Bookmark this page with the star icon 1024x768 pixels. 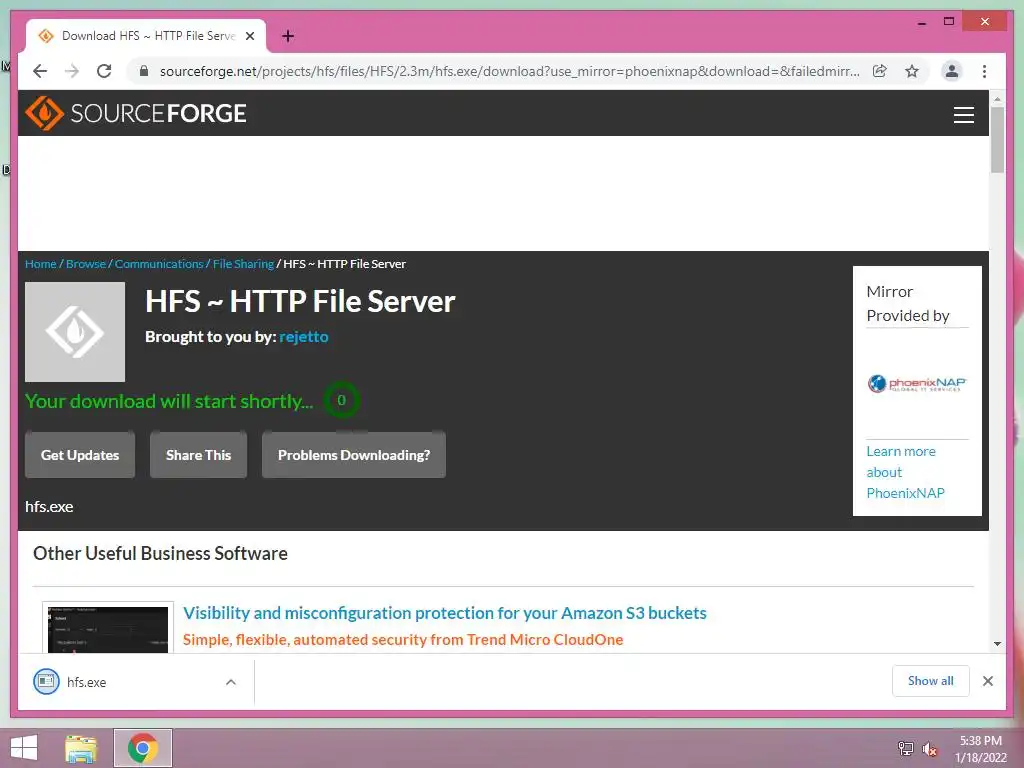pos(912,71)
